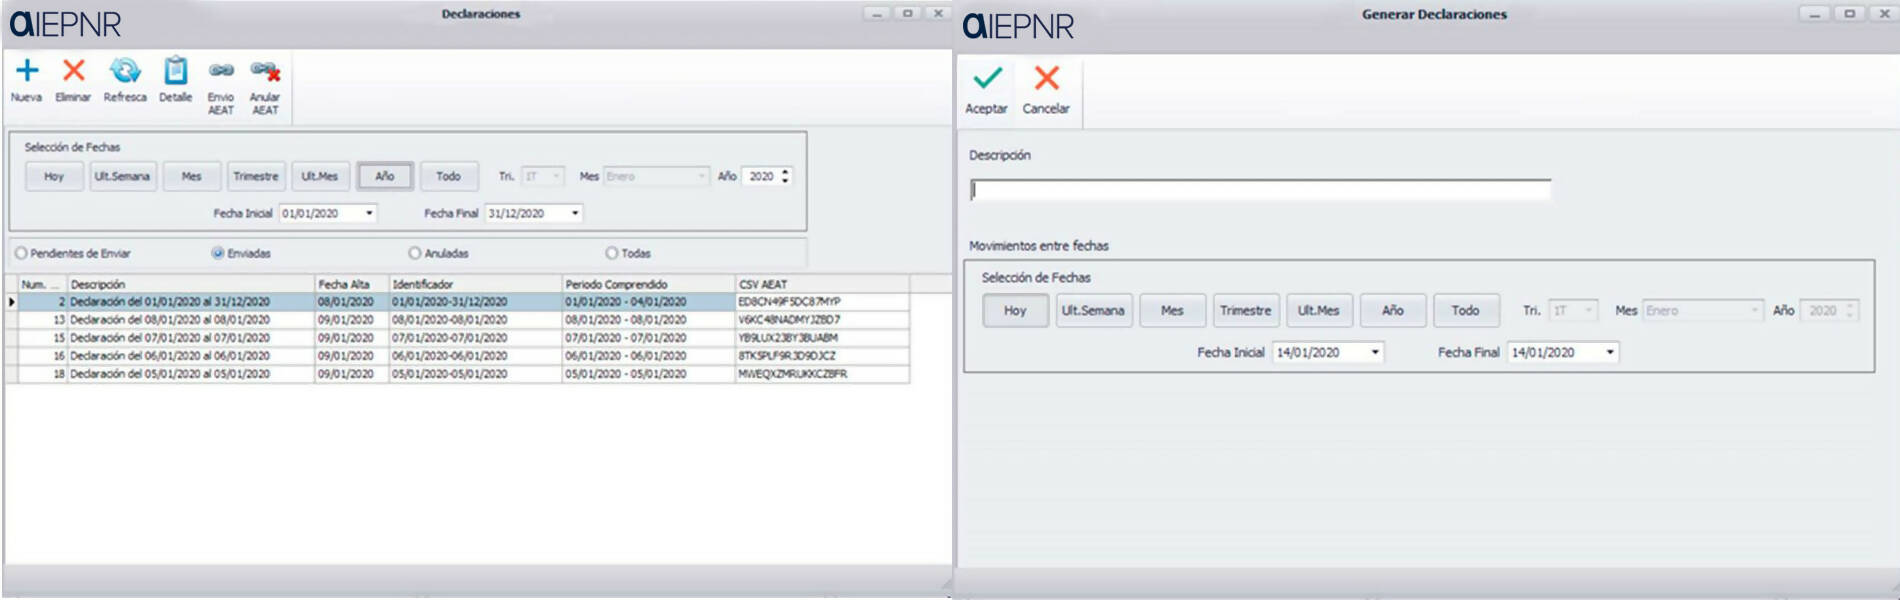Open Fecha Inicial dropdown showing 14/01/2020
The height and width of the screenshot is (600, 1900).
tap(1375, 352)
